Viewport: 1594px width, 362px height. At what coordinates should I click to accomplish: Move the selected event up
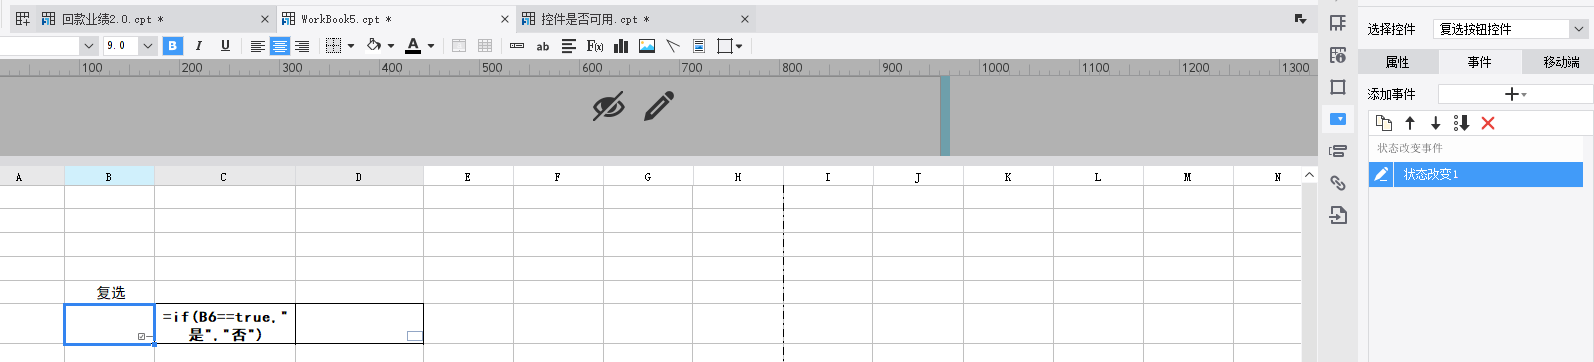tap(1410, 123)
